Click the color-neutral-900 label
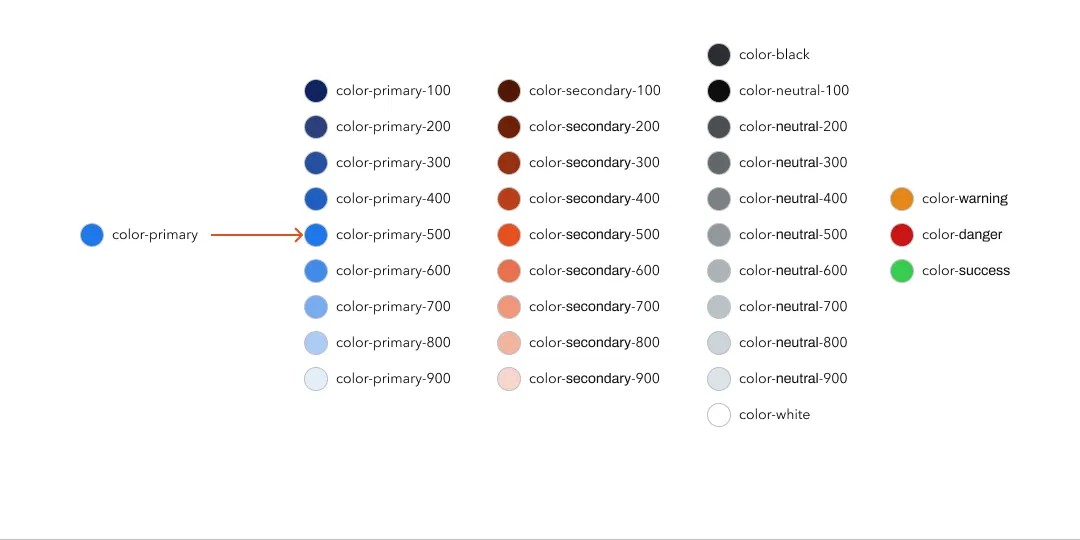The height and width of the screenshot is (540, 1080). (793, 379)
